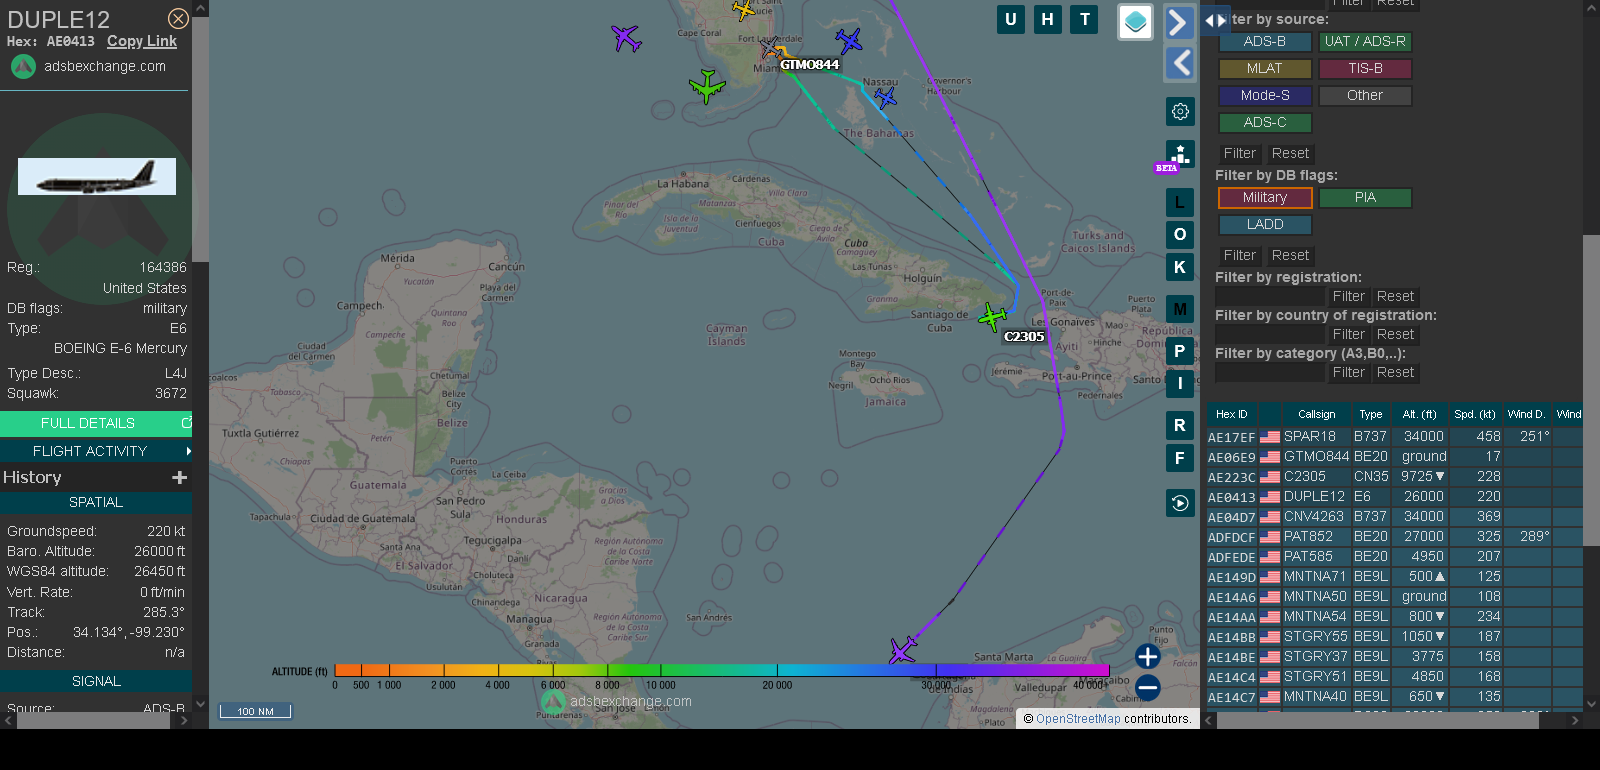Toggle the ADS-C source filter

pyautogui.click(x=1265, y=123)
